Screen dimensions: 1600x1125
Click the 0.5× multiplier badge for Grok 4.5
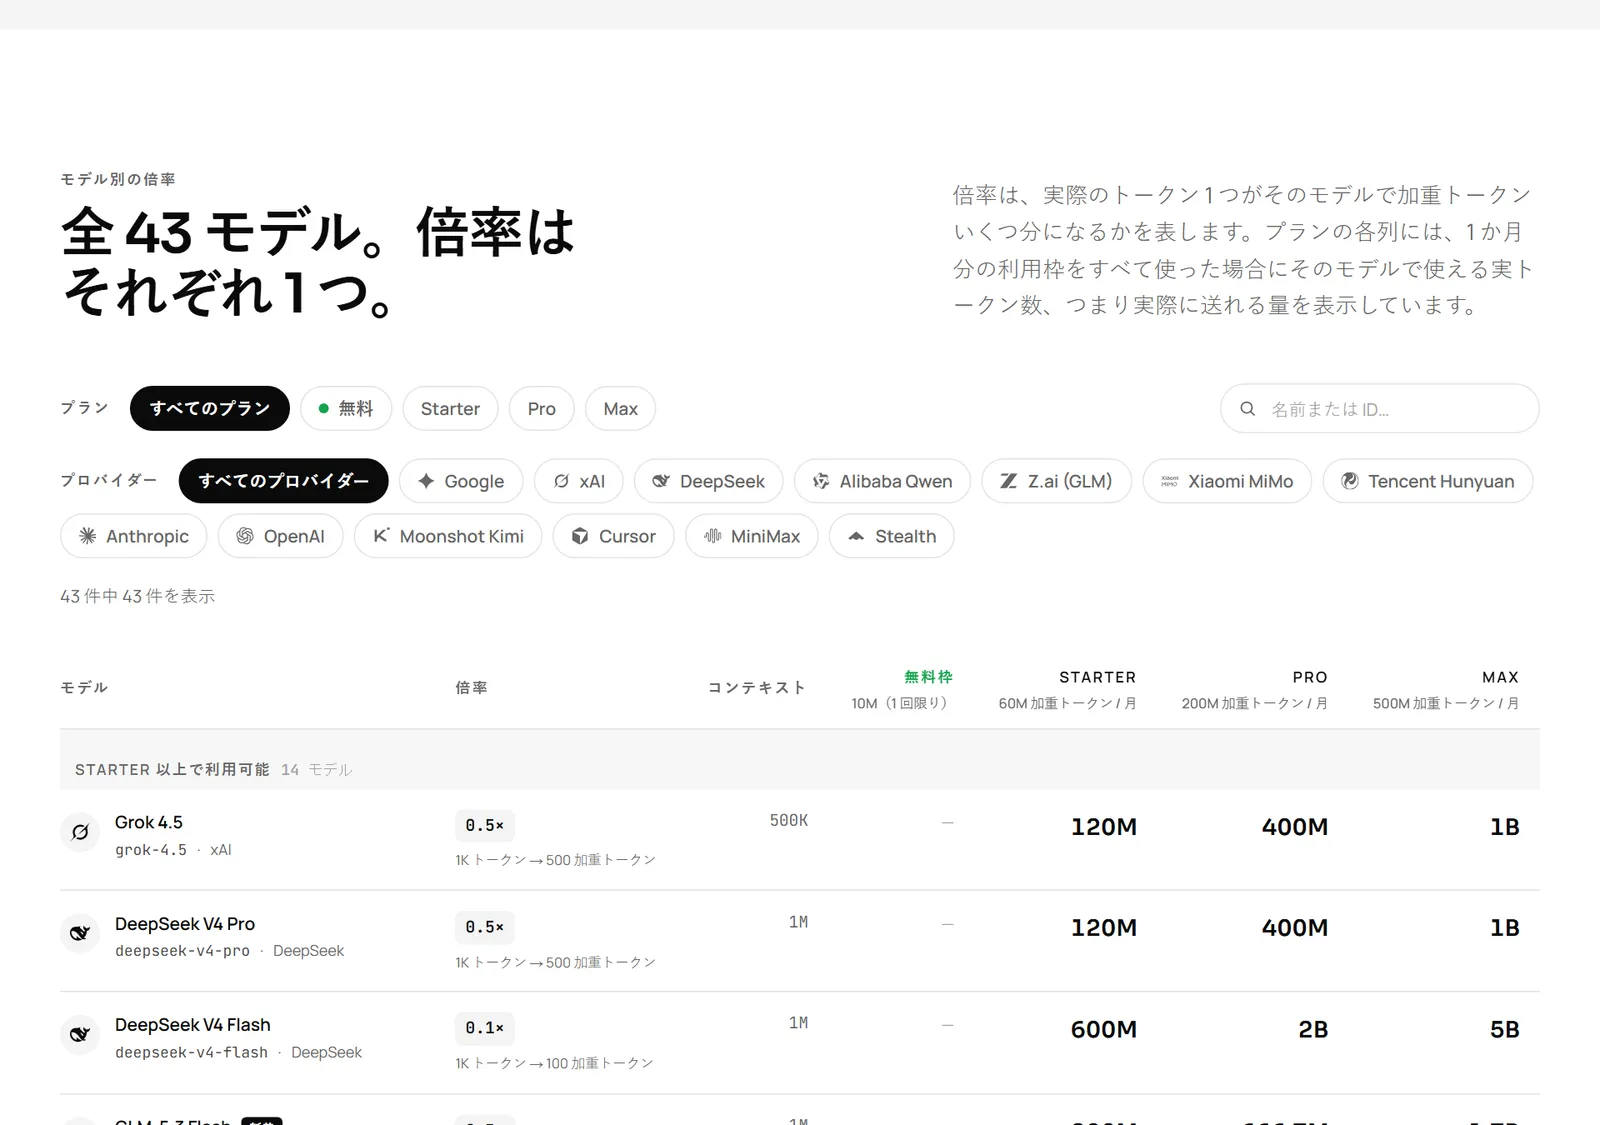[x=485, y=825]
